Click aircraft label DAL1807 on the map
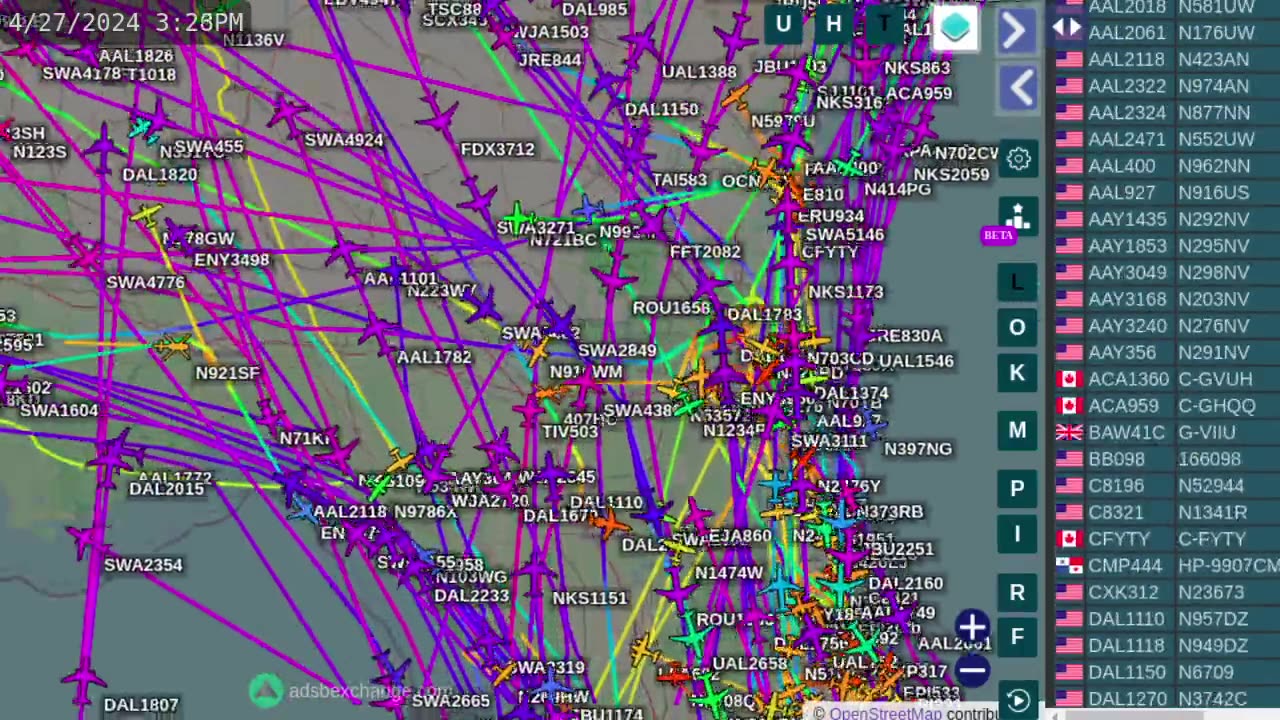1280x720 pixels. (x=141, y=706)
